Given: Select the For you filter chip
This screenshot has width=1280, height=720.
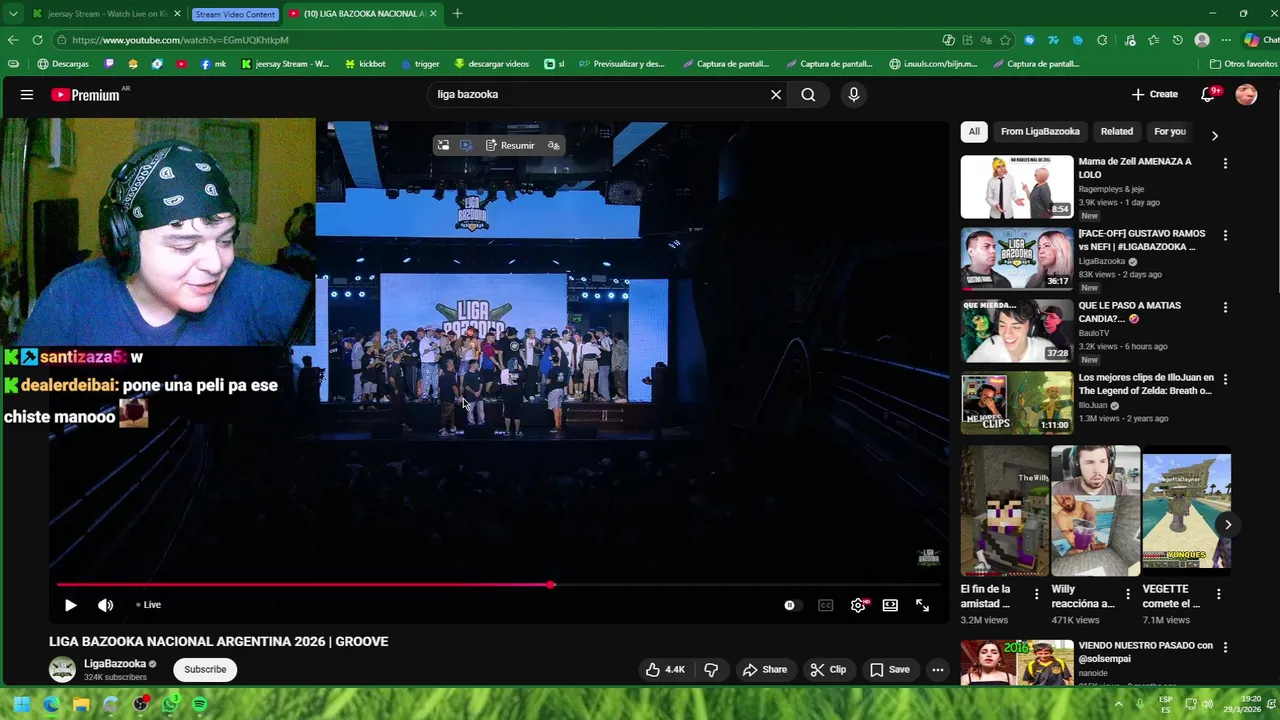Looking at the screenshot, I should tap(1170, 131).
